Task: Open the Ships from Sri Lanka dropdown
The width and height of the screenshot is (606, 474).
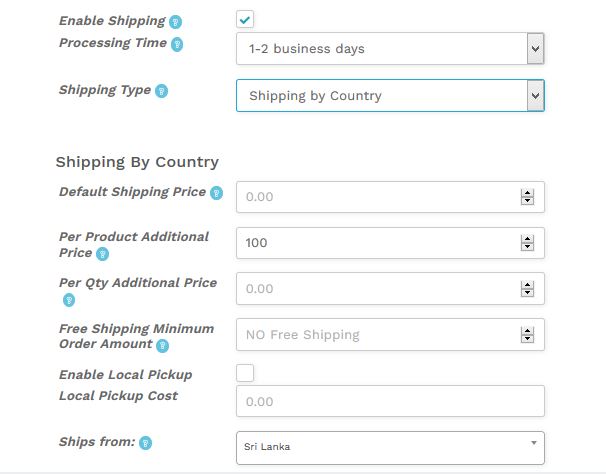Action: (390, 448)
